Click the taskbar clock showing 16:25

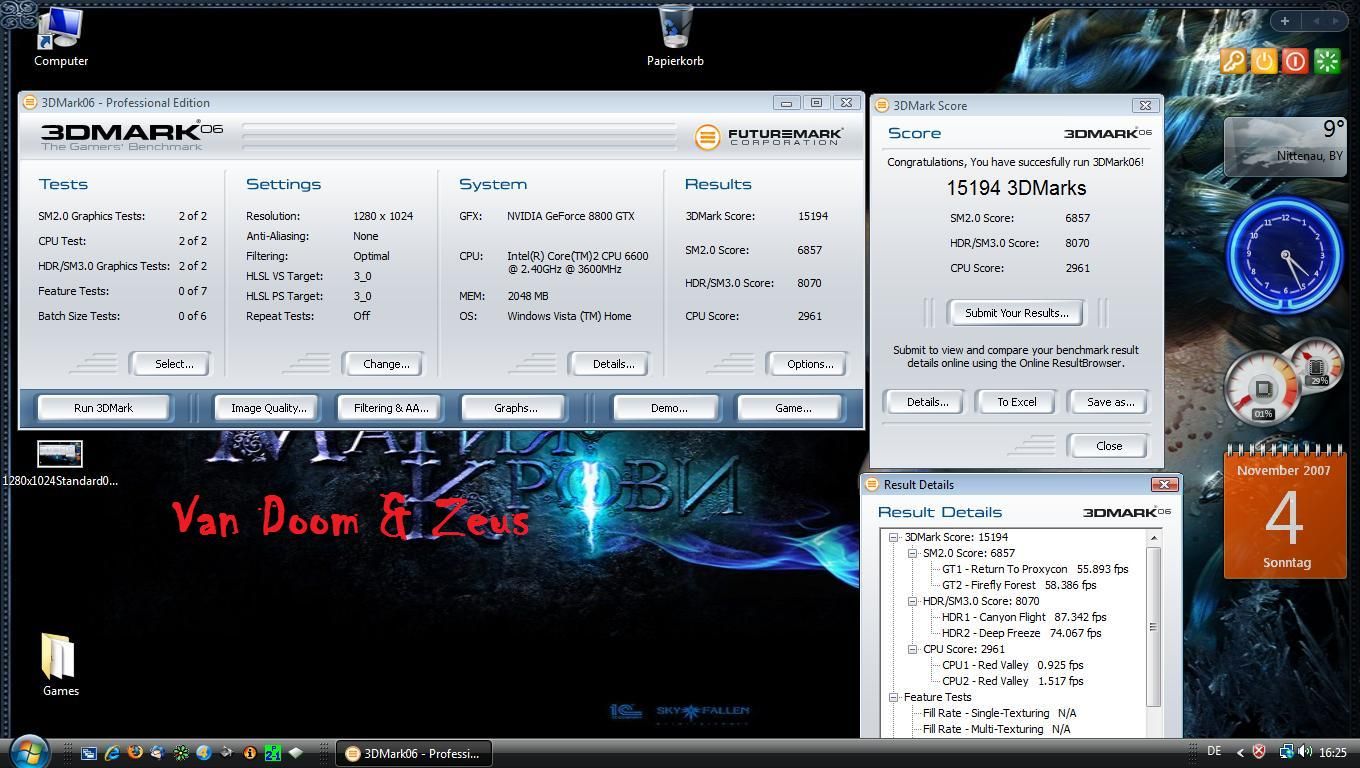click(1333, 752)
